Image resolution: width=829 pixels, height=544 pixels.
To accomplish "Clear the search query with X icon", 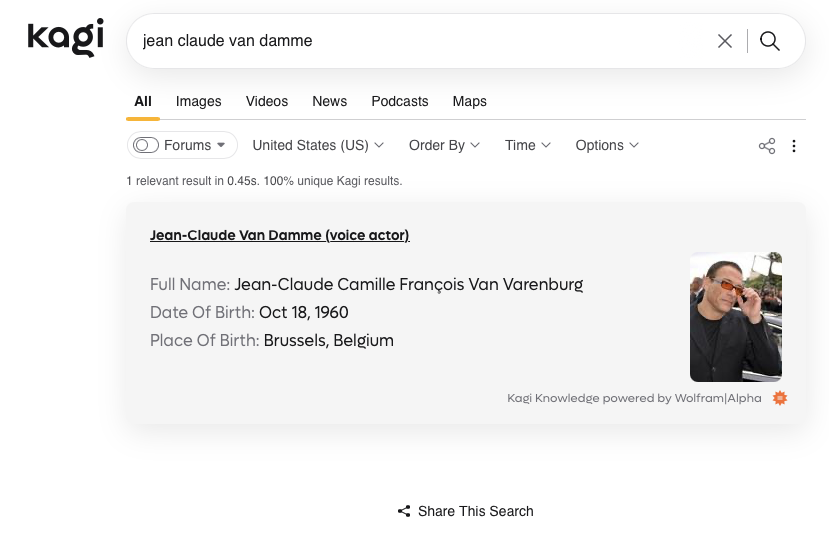I will pos(724,41).
